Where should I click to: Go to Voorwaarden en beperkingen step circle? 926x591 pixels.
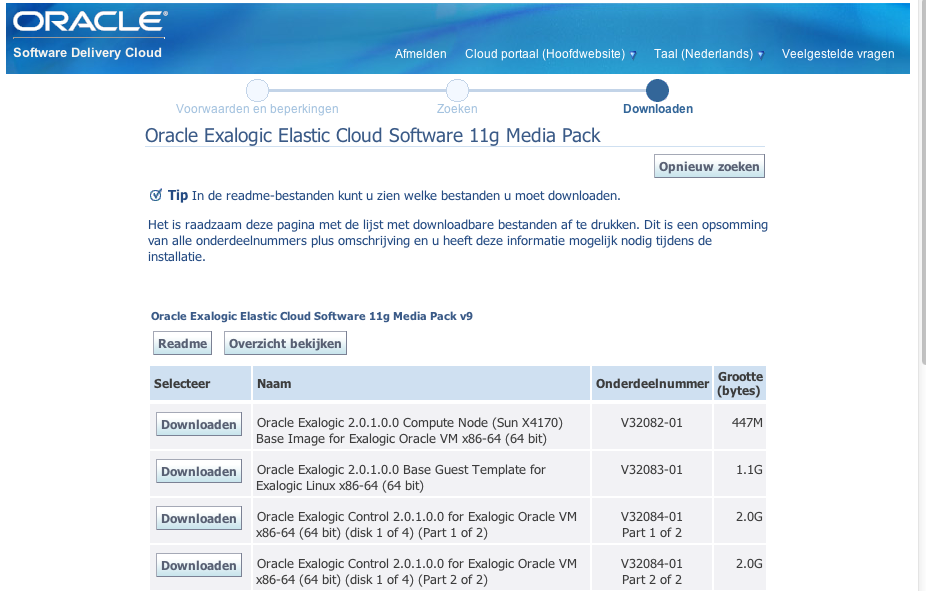(257, 90)
